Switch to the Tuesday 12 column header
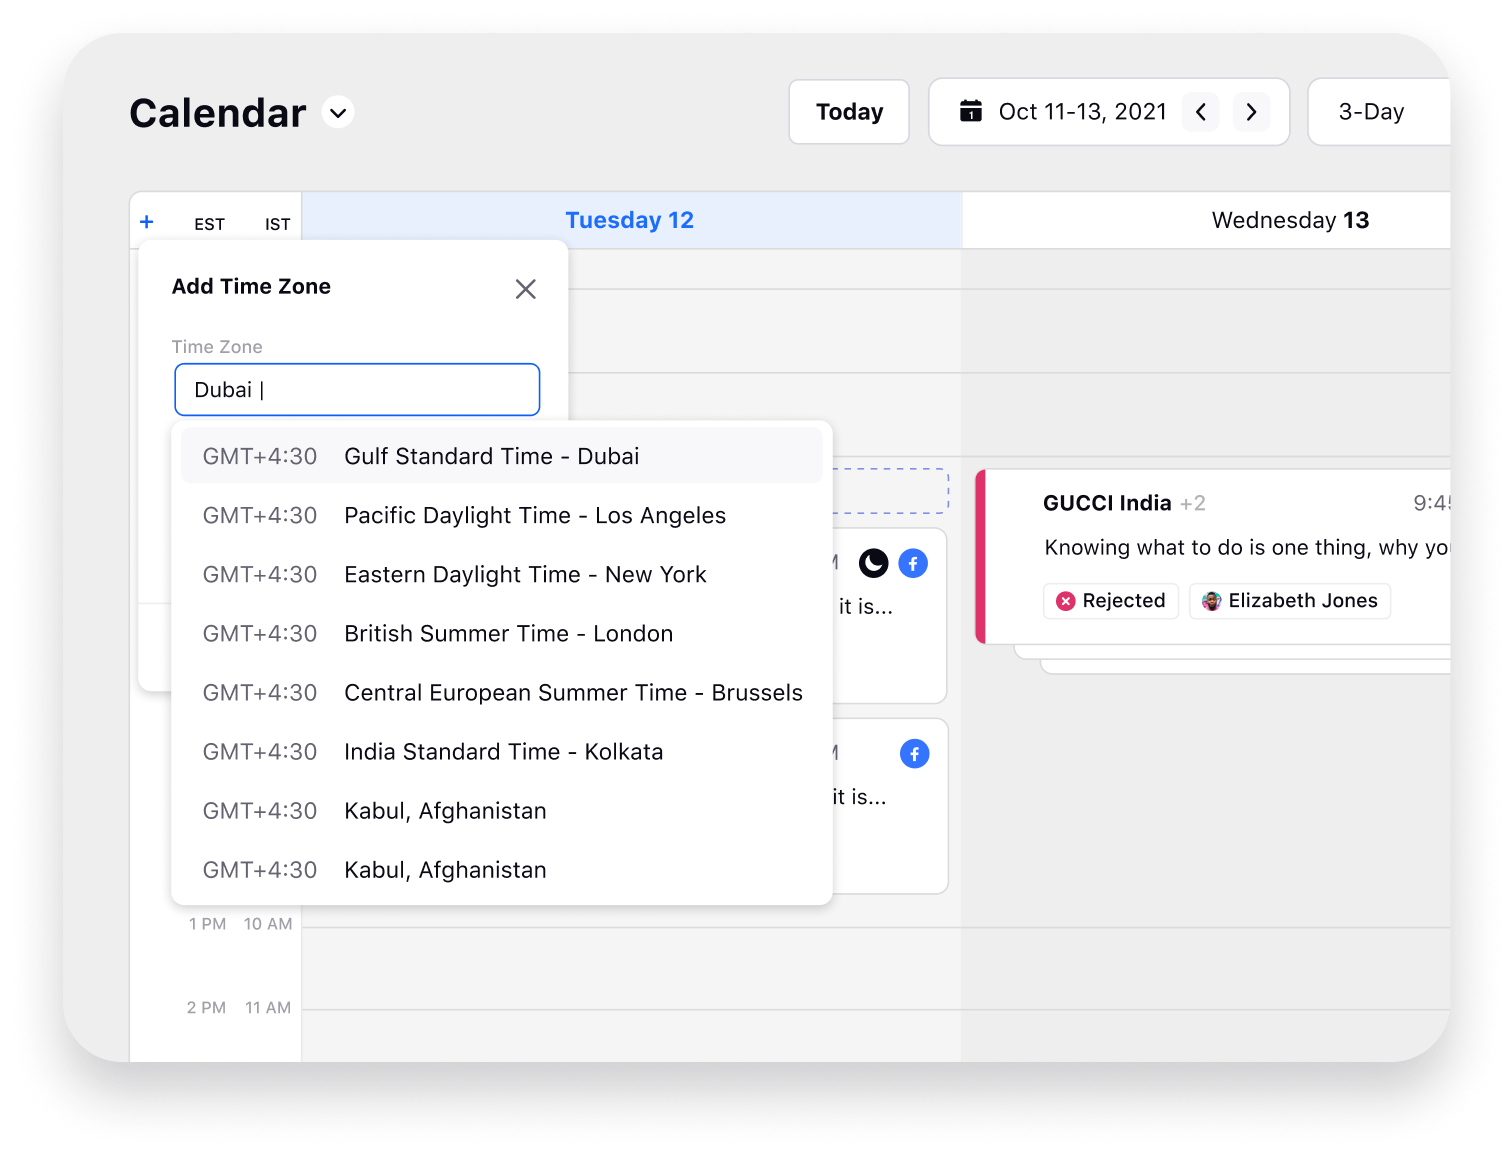 pos(629,220)
